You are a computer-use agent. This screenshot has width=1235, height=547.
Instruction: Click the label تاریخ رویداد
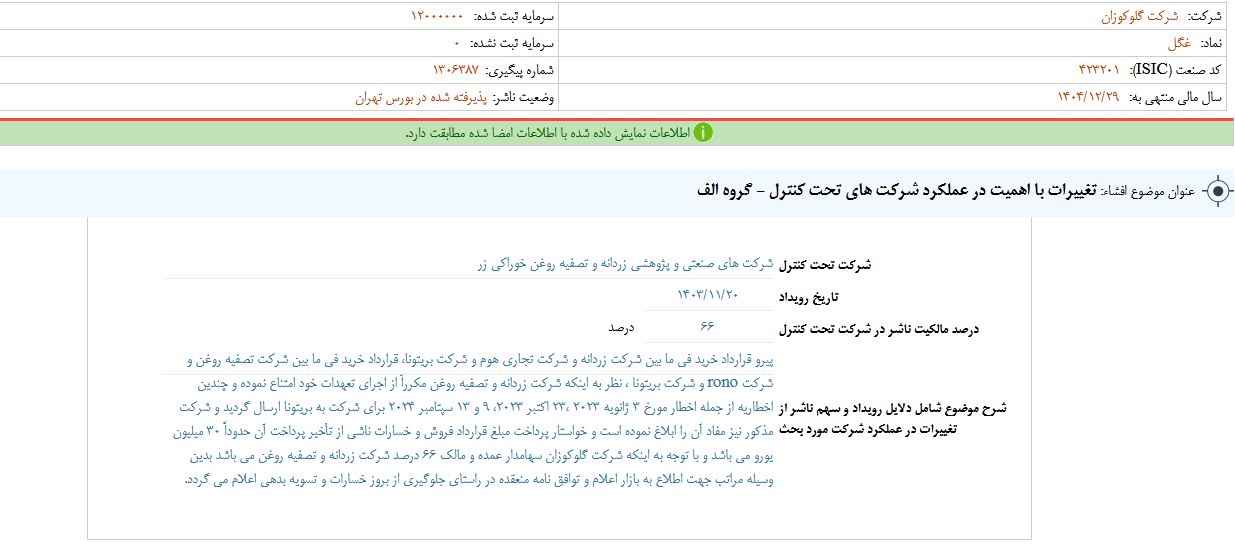(810, 298)
